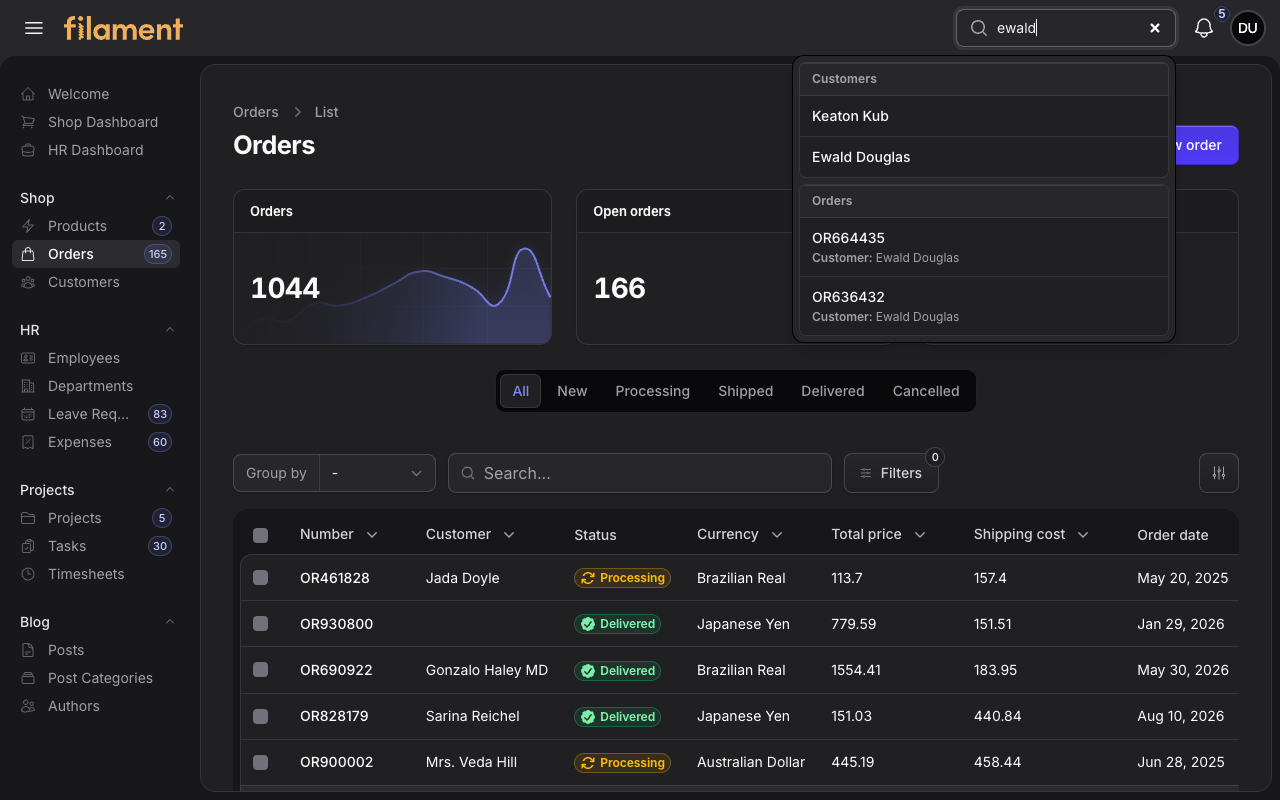
Task: Click the Posts document icon
Action: [x=28, y=650]
